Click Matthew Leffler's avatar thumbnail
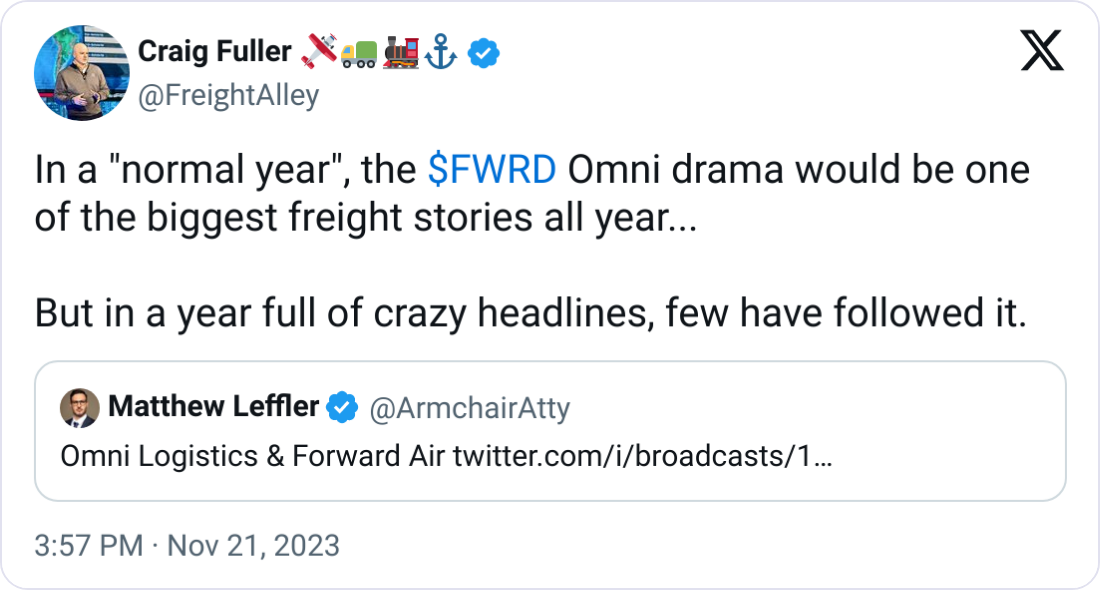1100x590 pixels. pyautogui.click(x=79, y=408)
